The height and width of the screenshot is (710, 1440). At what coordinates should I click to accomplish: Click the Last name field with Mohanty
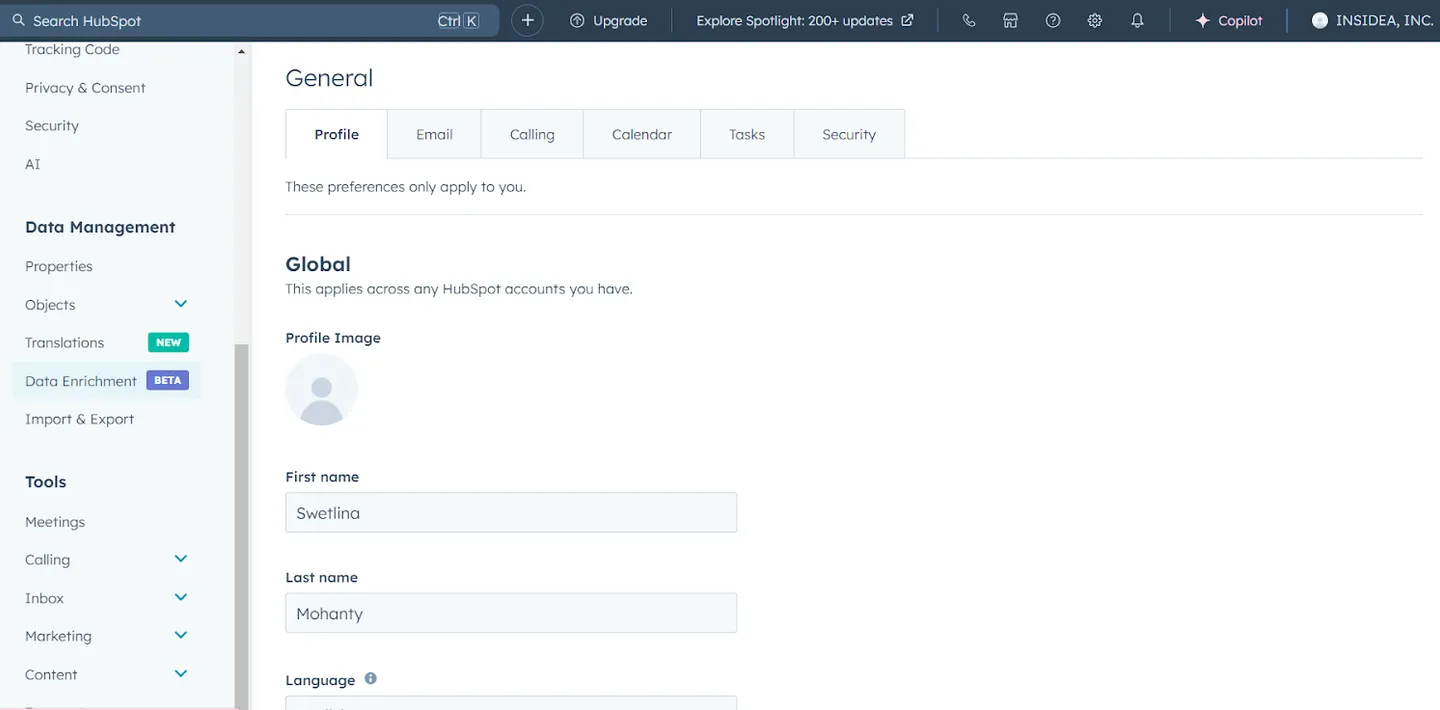(x=511, y=613)
